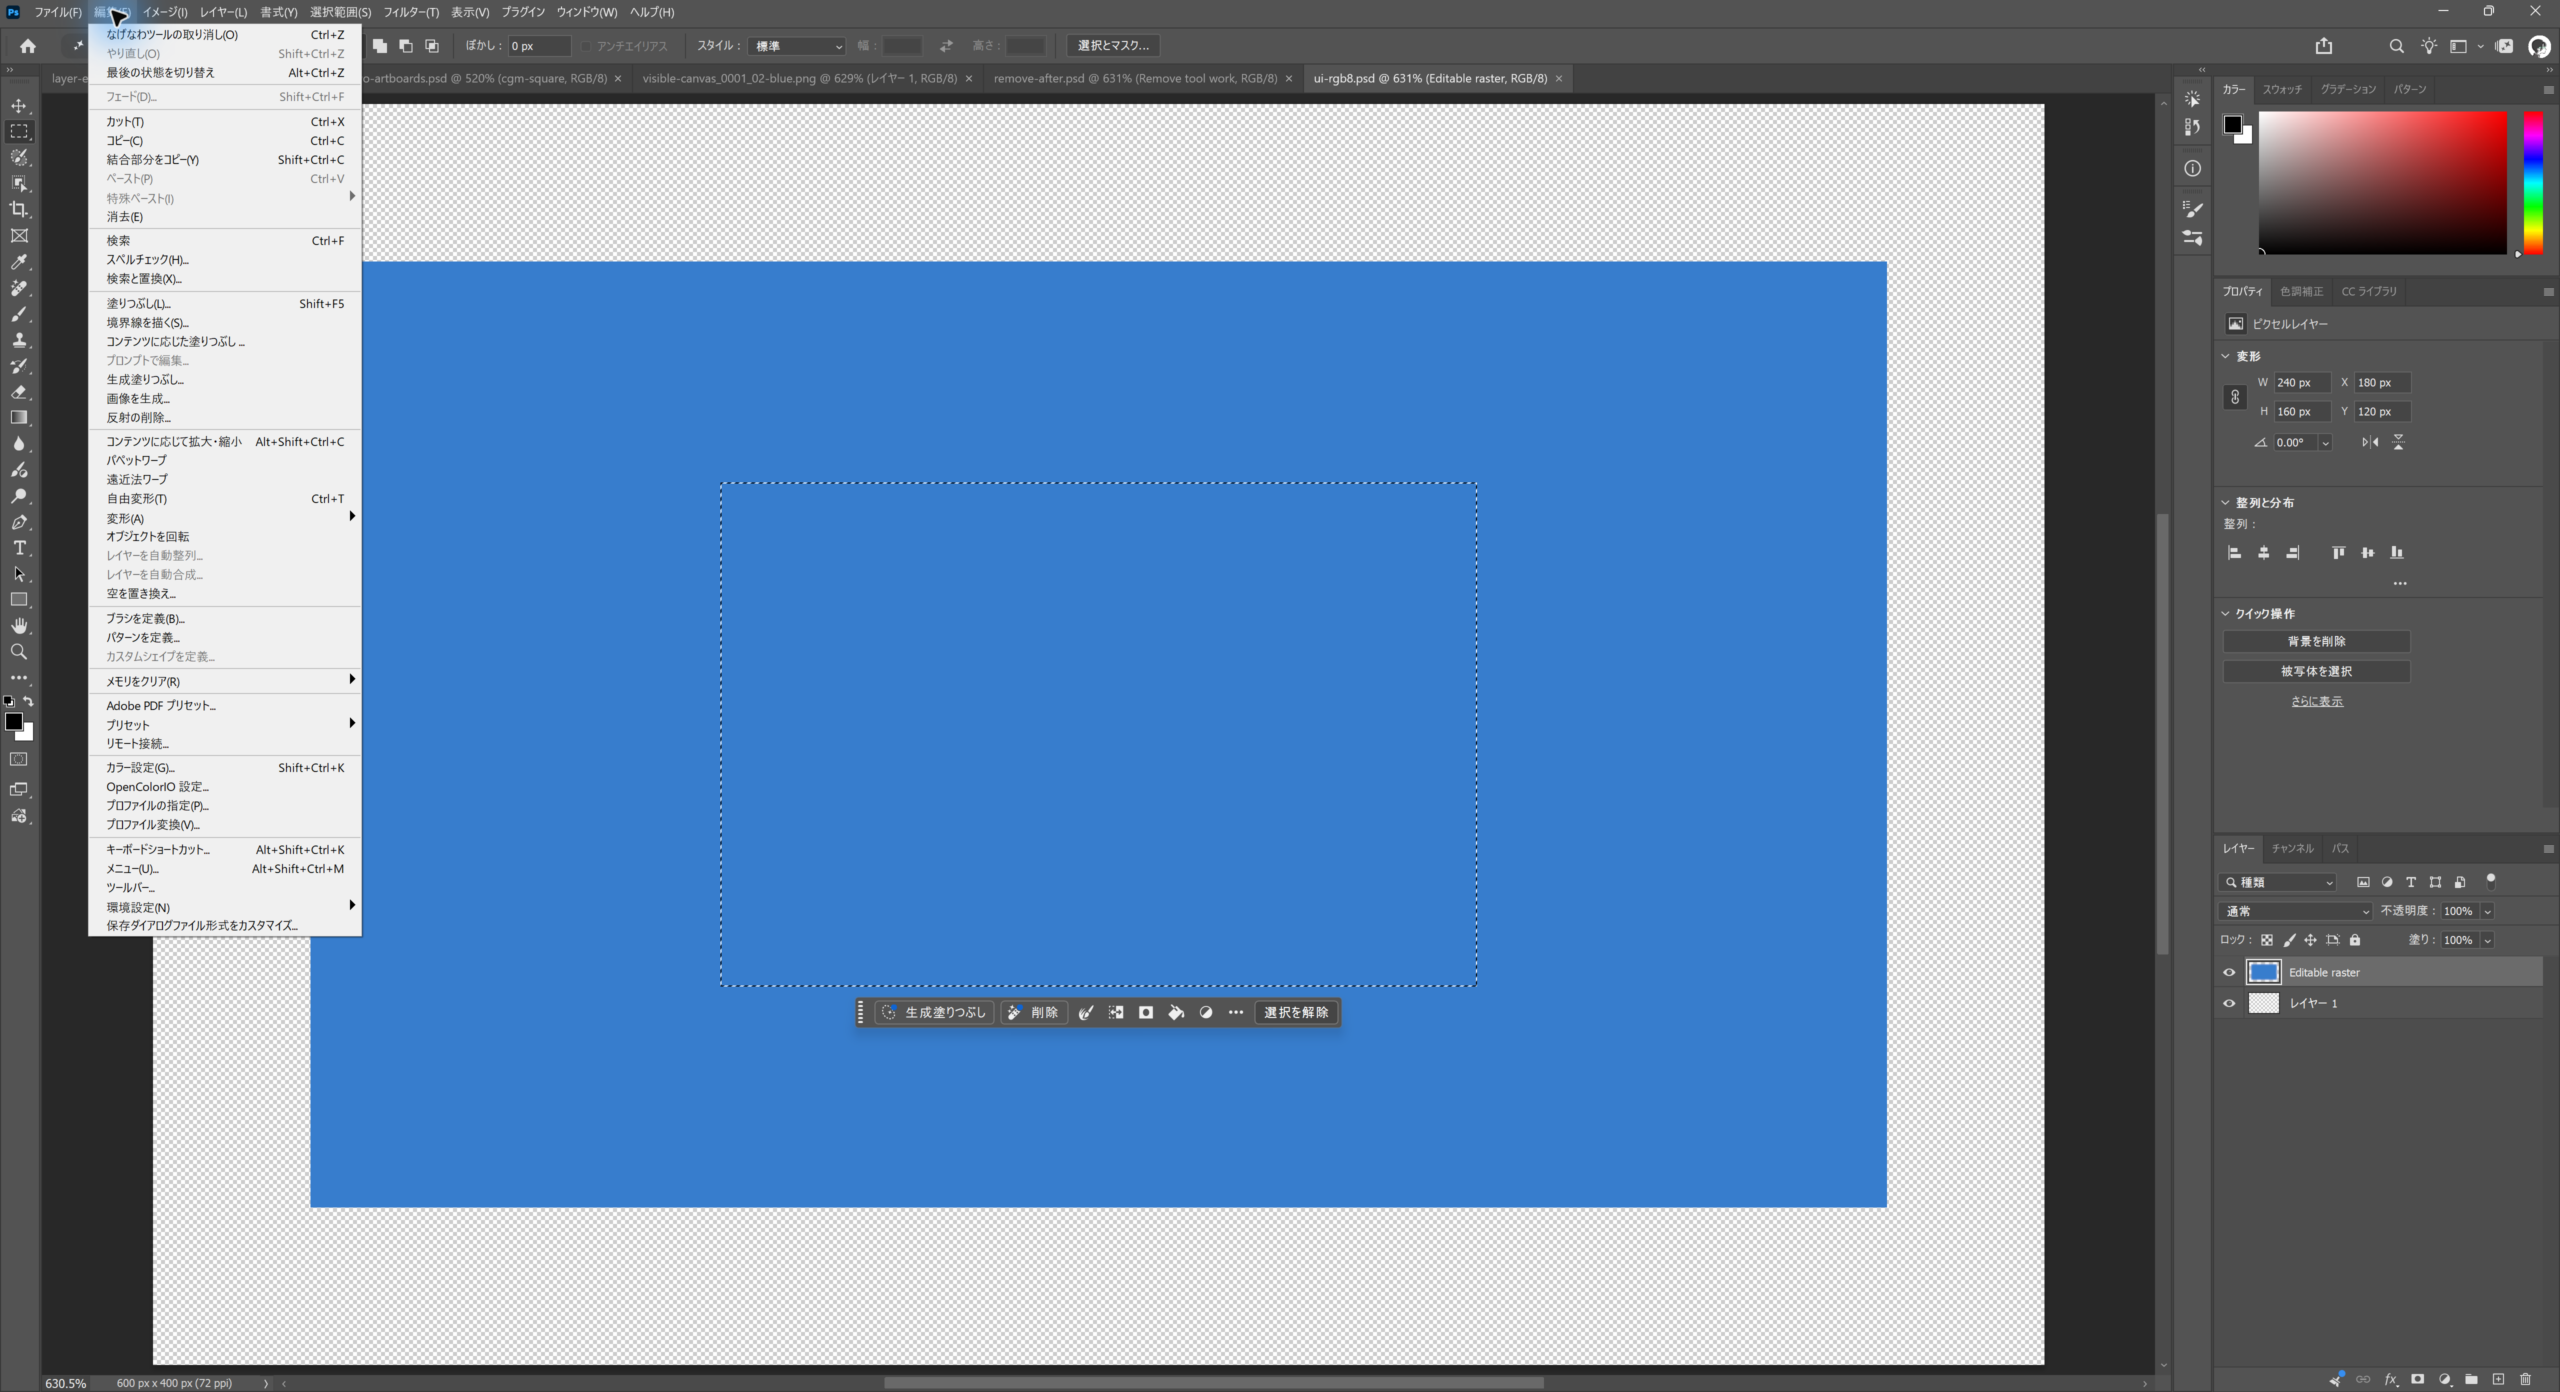Choose 塗りつぶし(L)... in the Edit menu

click(x=225, y=304)
